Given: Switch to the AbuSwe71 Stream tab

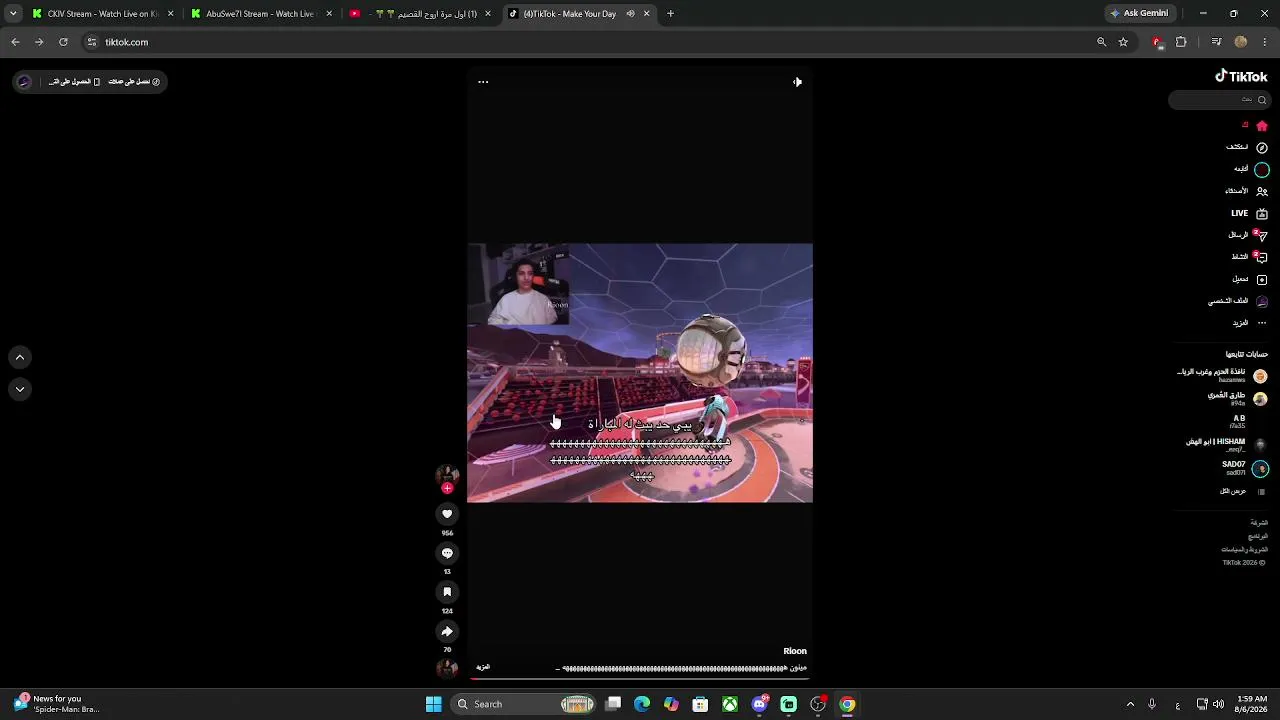Looking at the screenshot, I should (261, 14).
